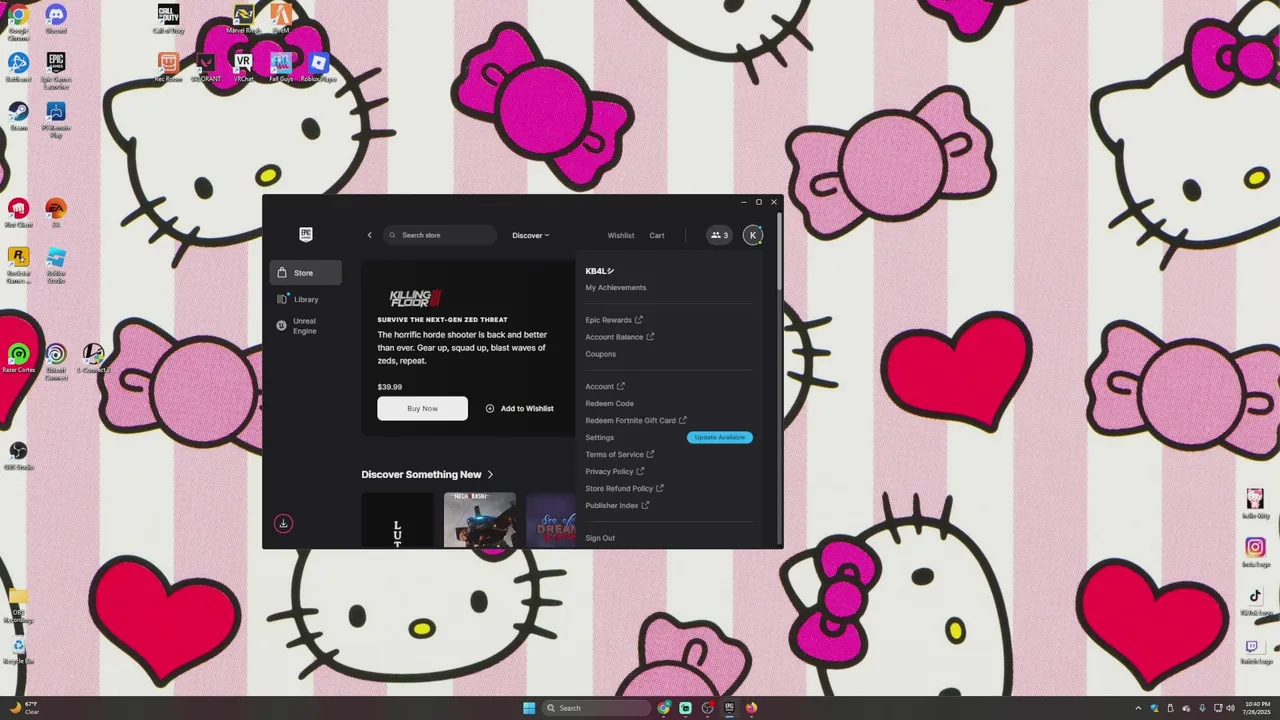This screenshot has height=720, width=1280.
Task: Open Privacy Policy link
Action: click(615, 471)
